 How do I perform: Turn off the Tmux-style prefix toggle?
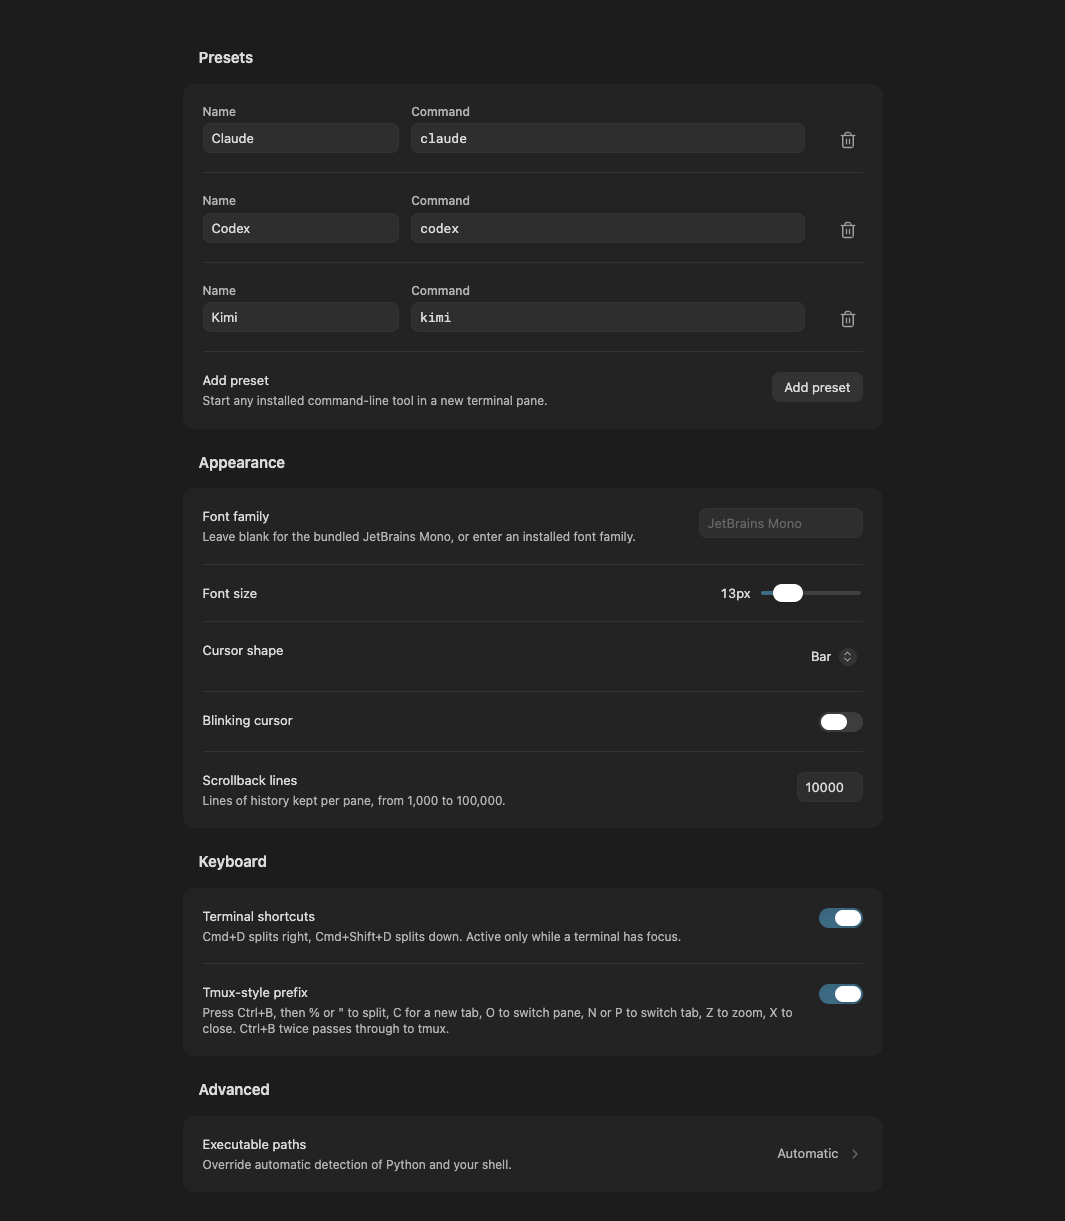coord(841,994)
